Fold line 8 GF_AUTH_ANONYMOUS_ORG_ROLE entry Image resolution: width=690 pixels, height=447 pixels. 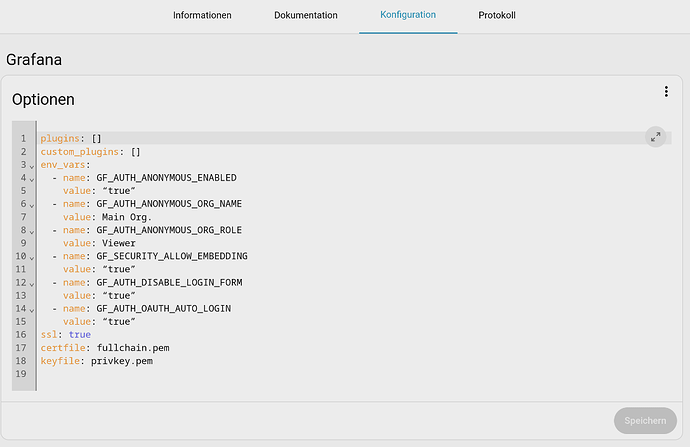(32, 232)
